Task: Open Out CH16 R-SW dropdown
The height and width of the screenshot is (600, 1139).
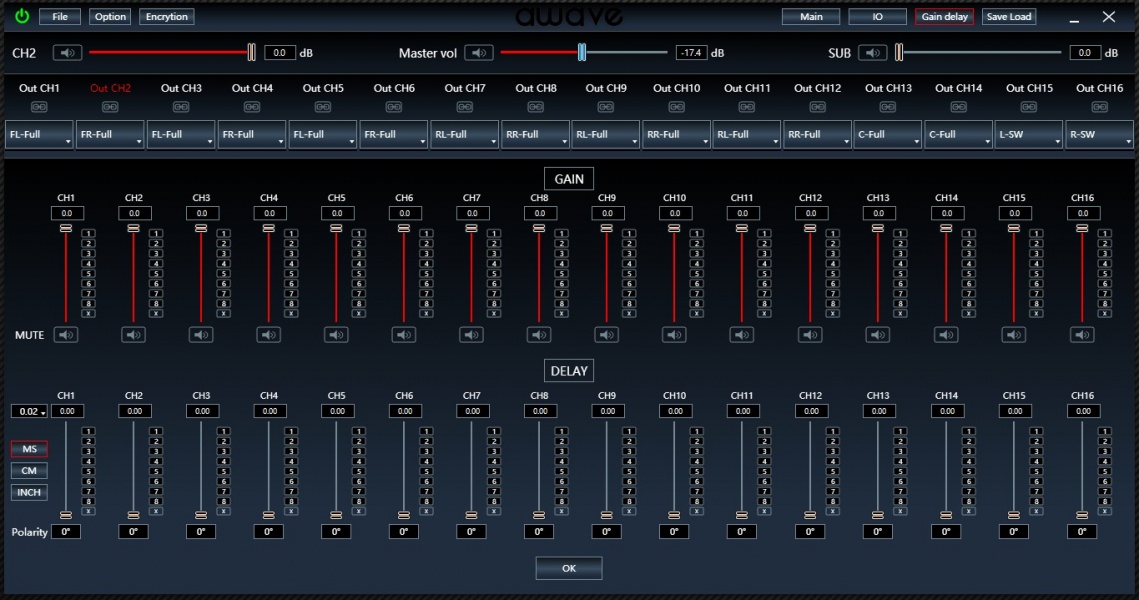Action: [1099, 134]
